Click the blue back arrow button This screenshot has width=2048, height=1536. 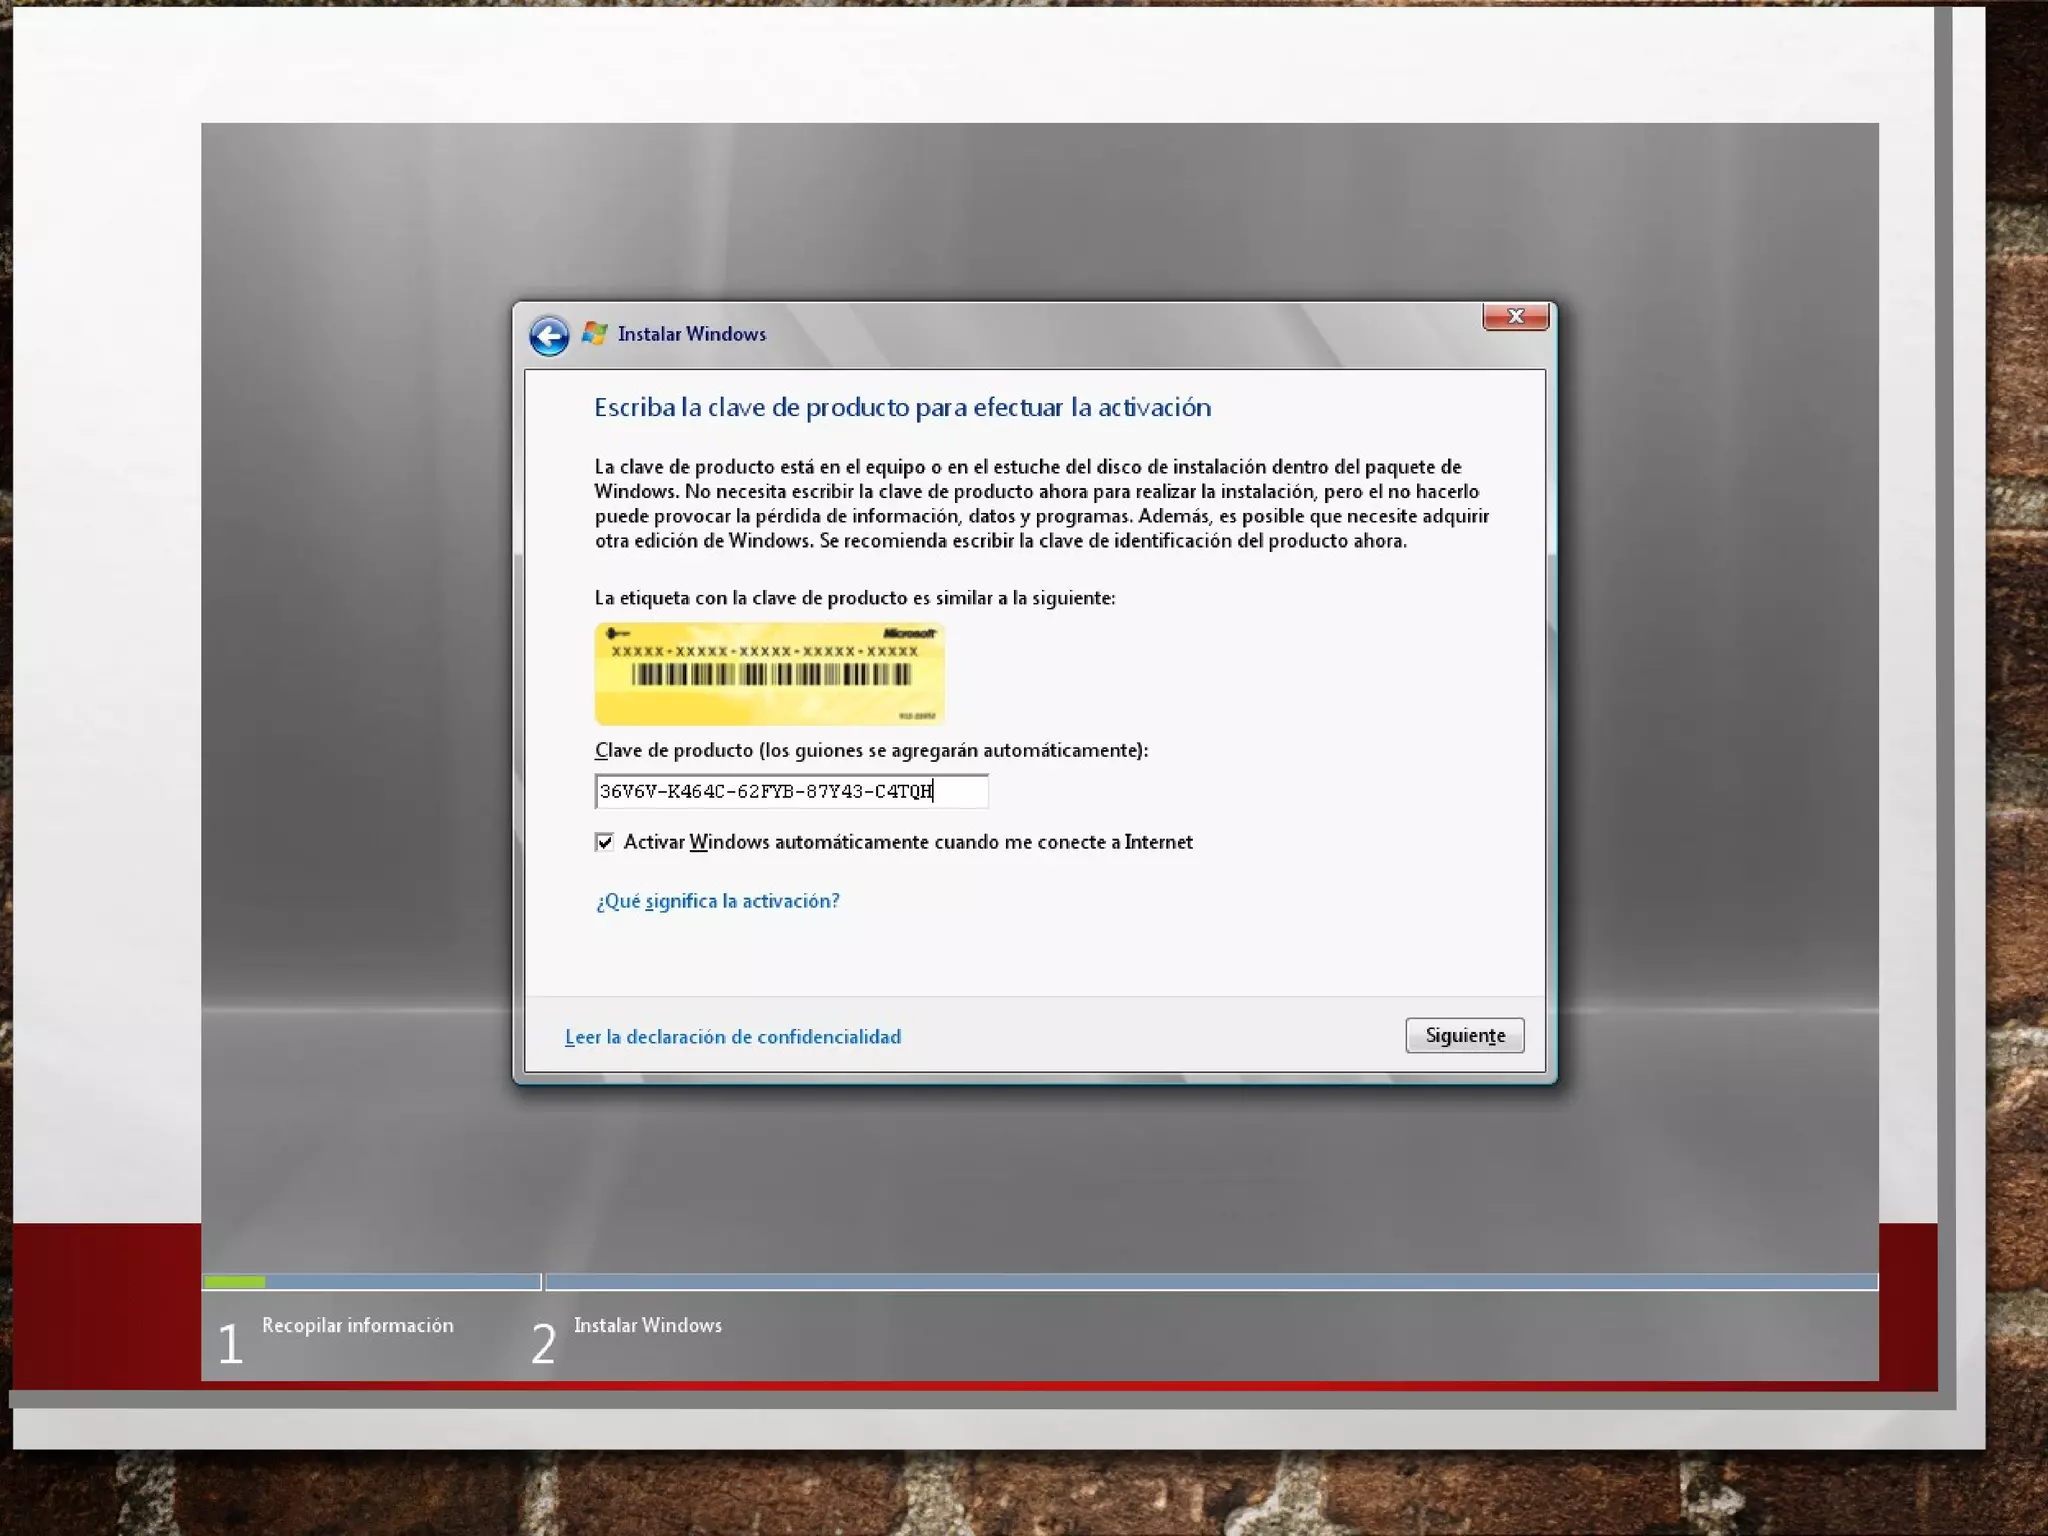point(549,335)
